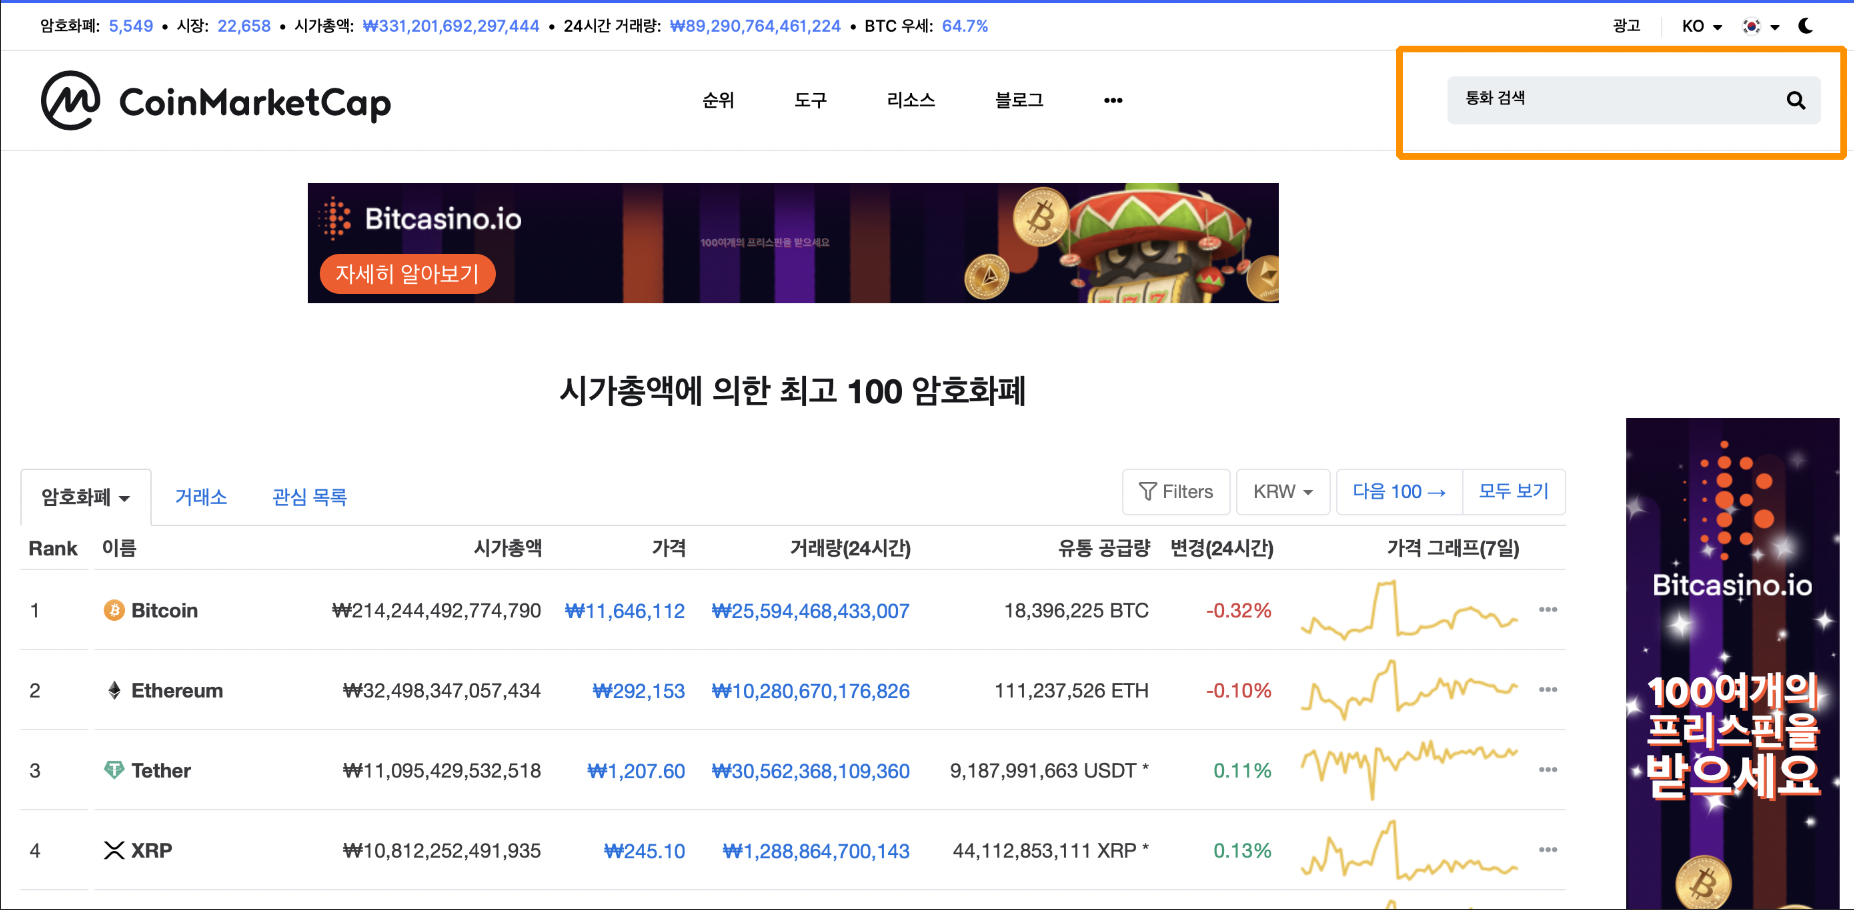The width and height of the screenshot is (1854, 910).
Task: Click BTC 우세 value 64.7%
Action: coord(965,26)
